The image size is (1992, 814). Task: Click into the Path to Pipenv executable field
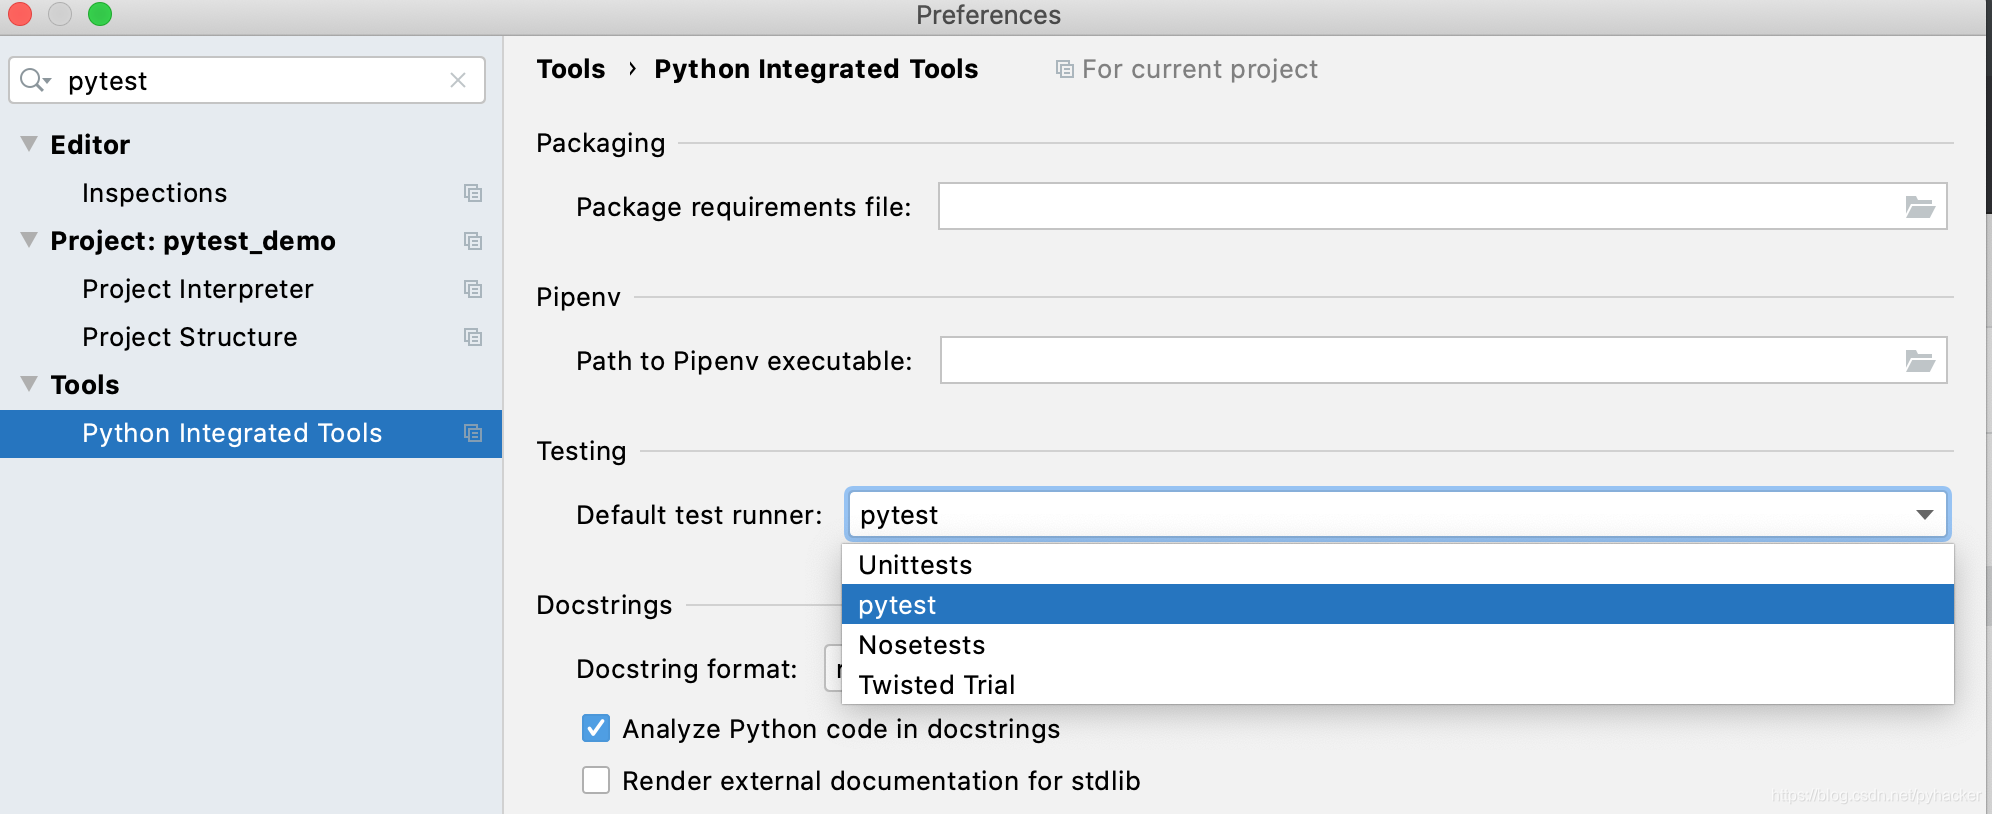tap(1420, 361)
